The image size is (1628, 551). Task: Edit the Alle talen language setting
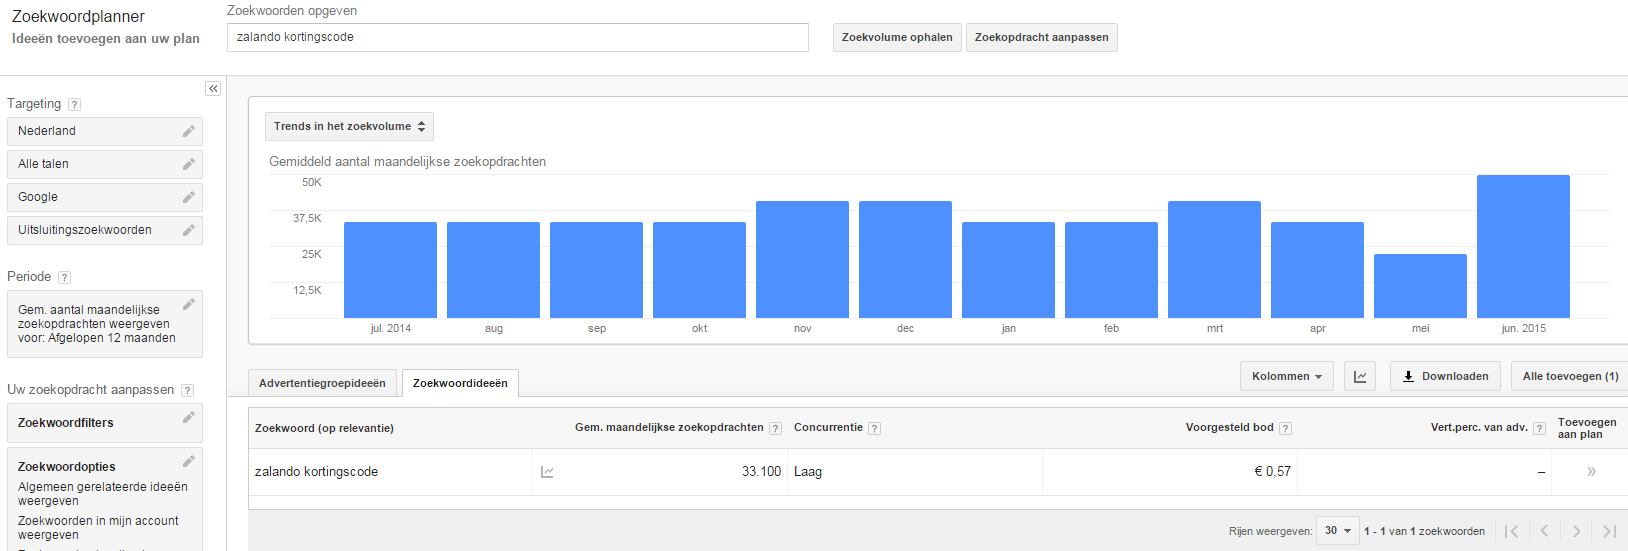coord(188,164)
